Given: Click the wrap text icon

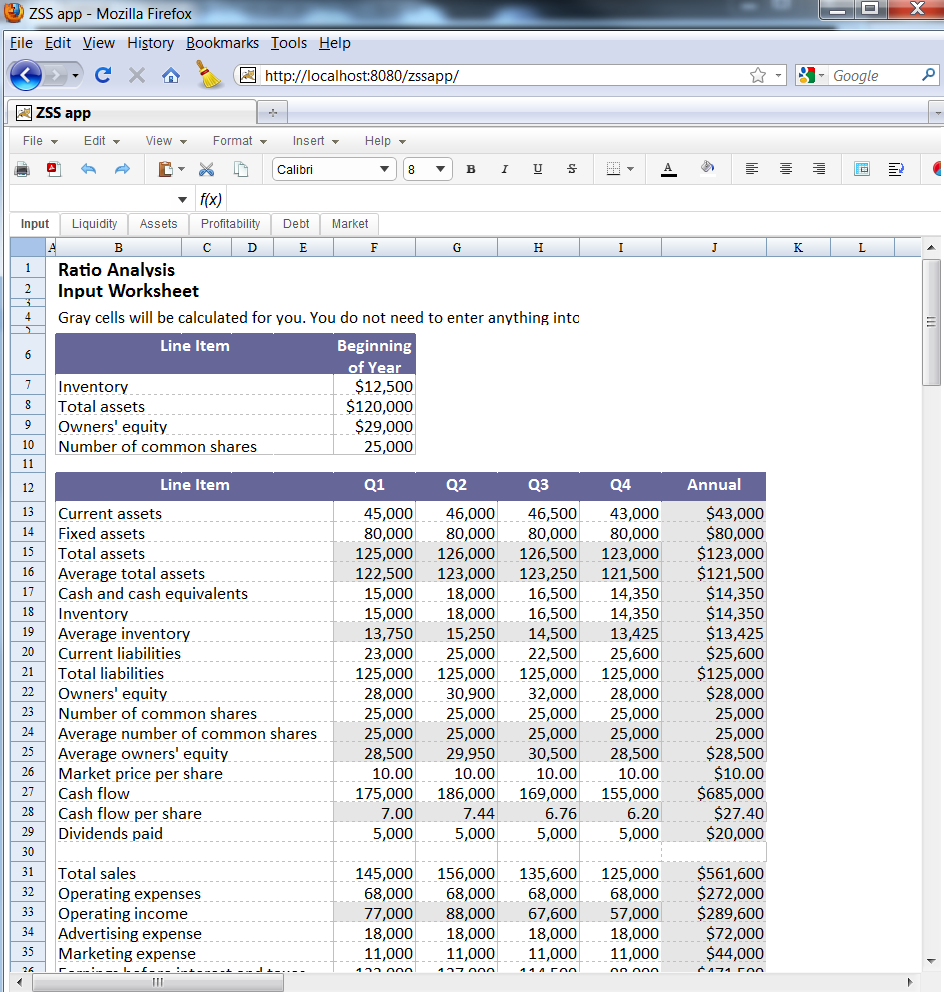Looking at the screenshot, I should [x=896, y=169].
